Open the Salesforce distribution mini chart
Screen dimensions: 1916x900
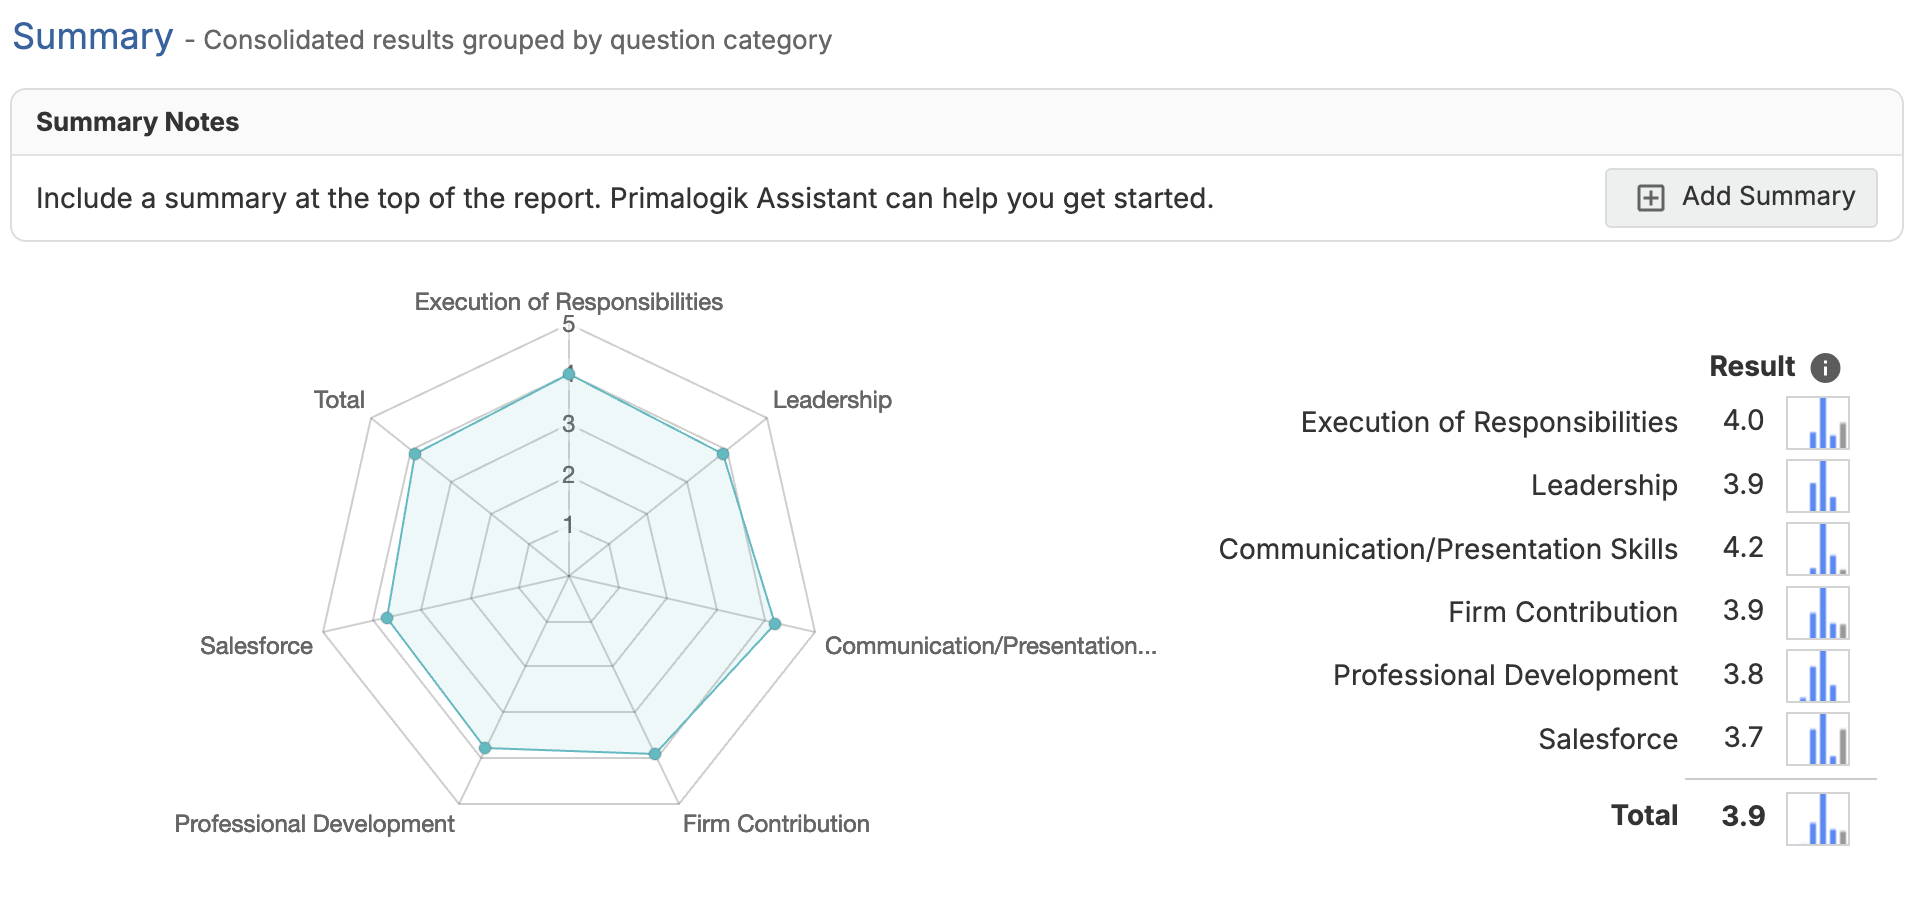click(x=1817, y=738)
